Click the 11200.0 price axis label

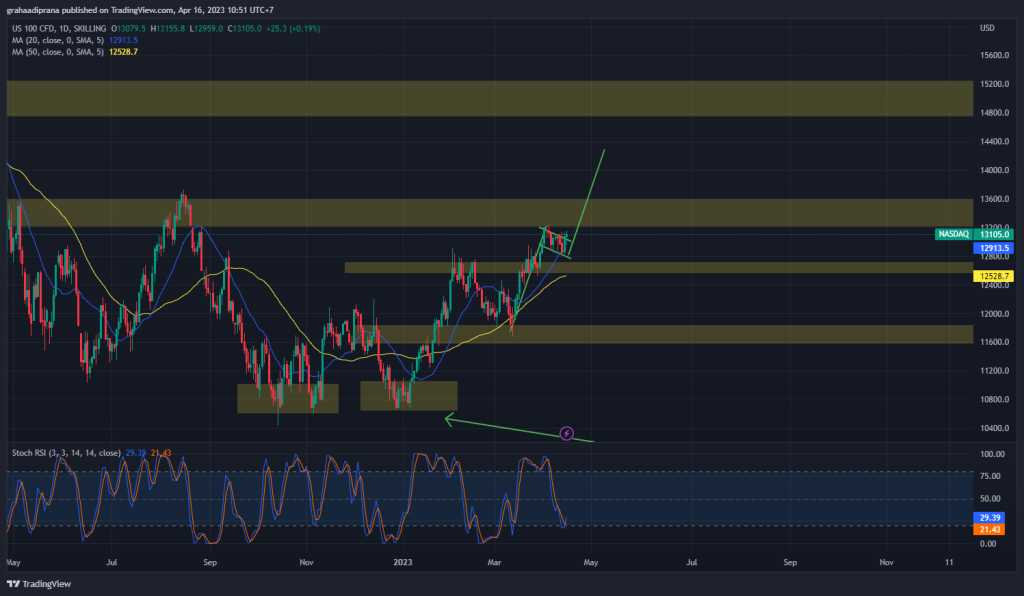[995, 371]
